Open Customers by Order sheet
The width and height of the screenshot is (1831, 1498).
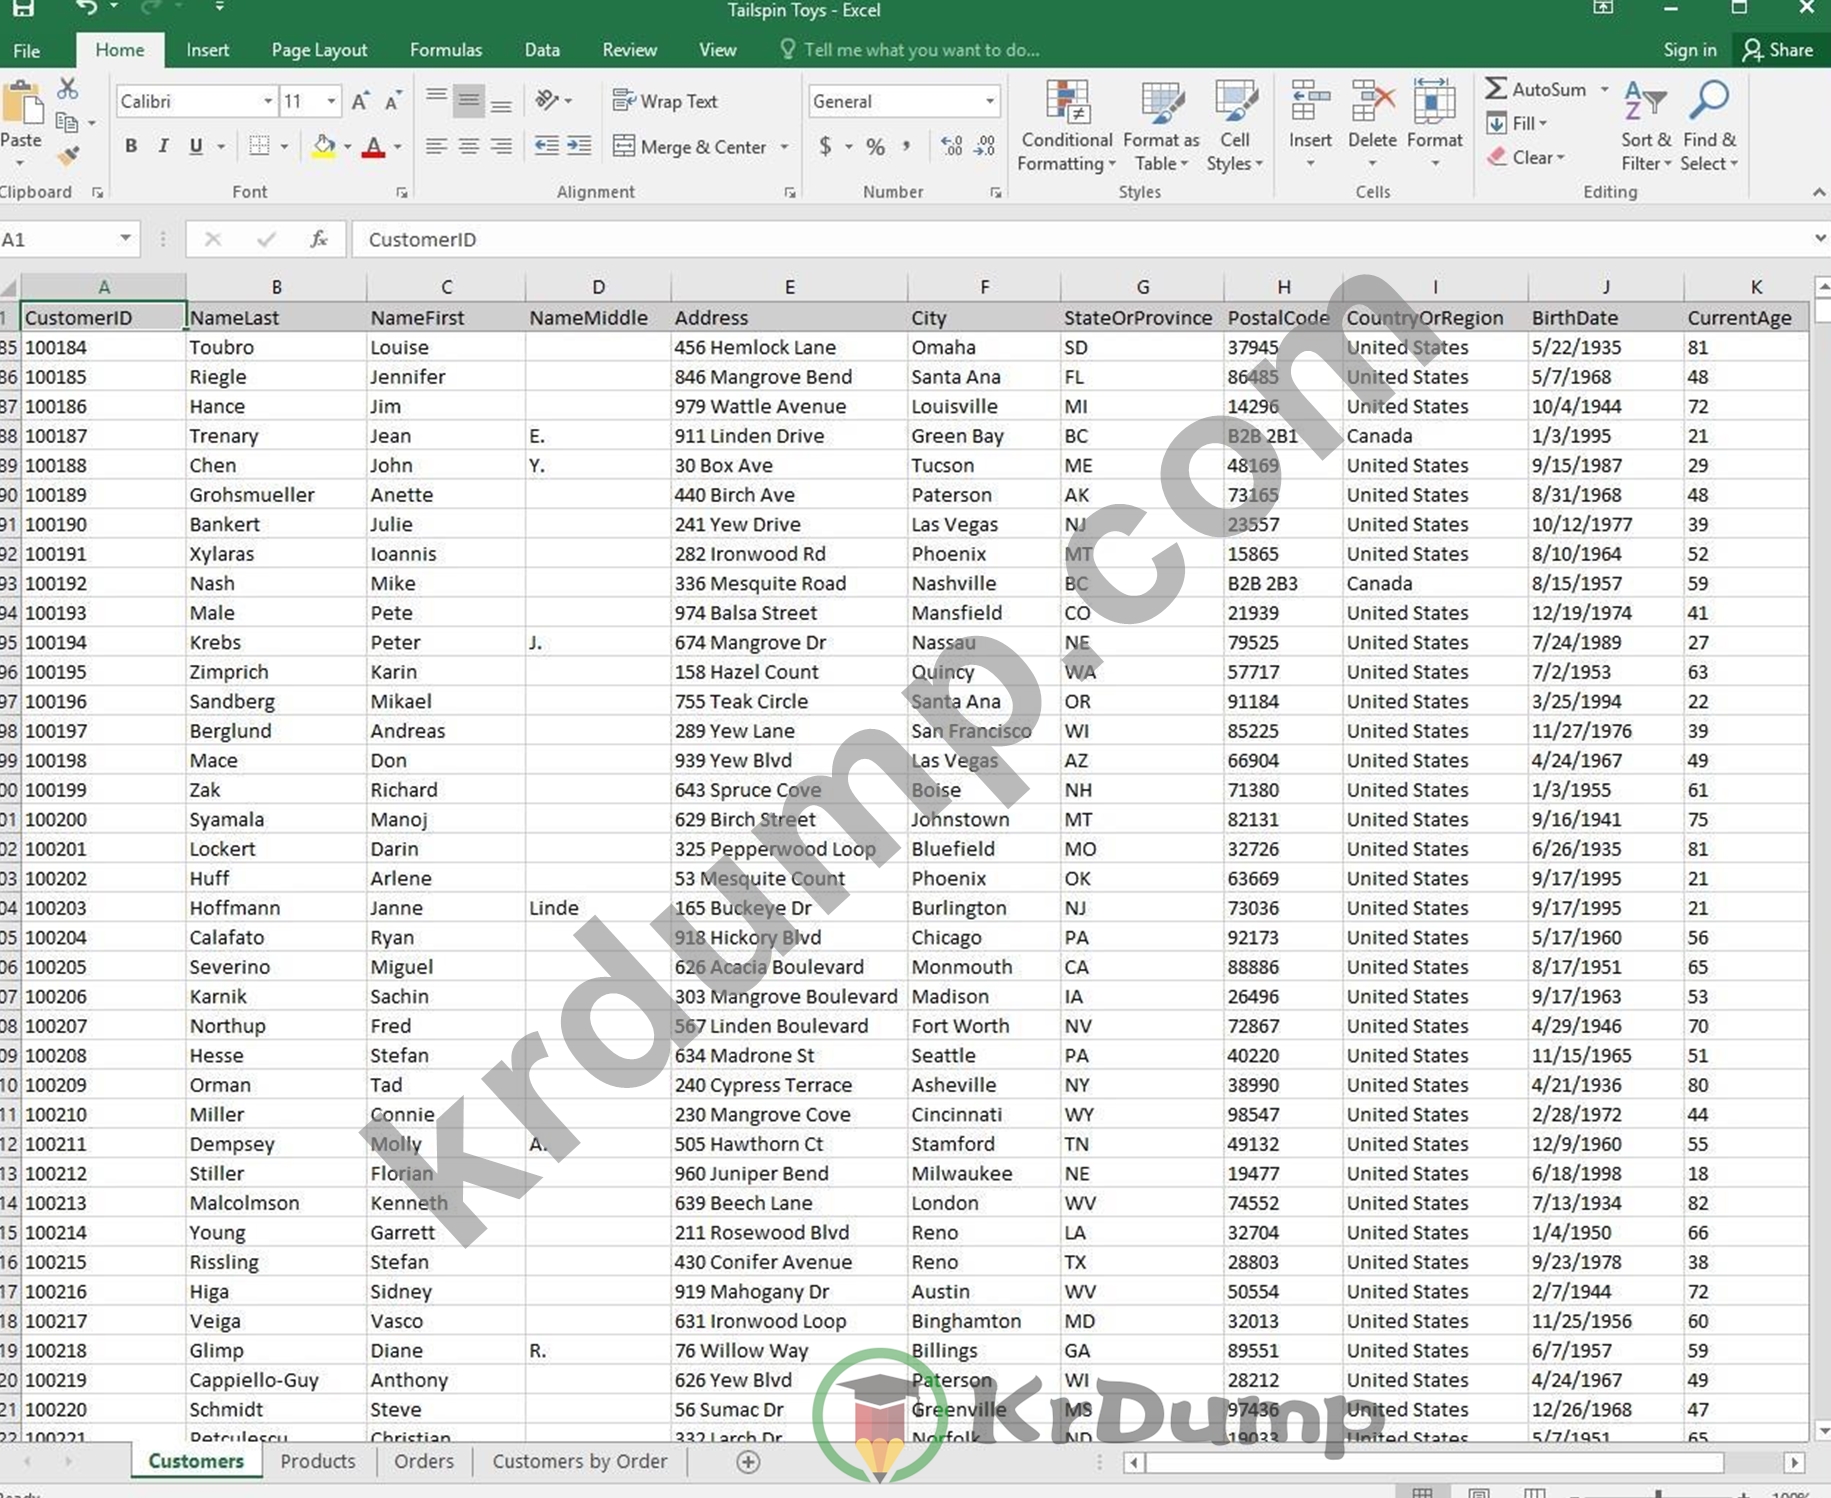click(x=579, y=1461)
